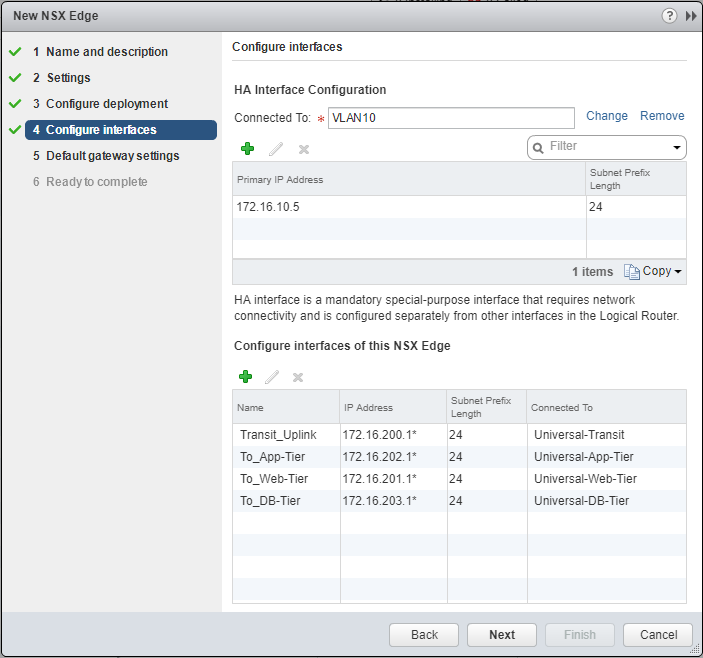Click the help question mark icon
This screenshot has width=703, height=658.
[x=669, y=16]
